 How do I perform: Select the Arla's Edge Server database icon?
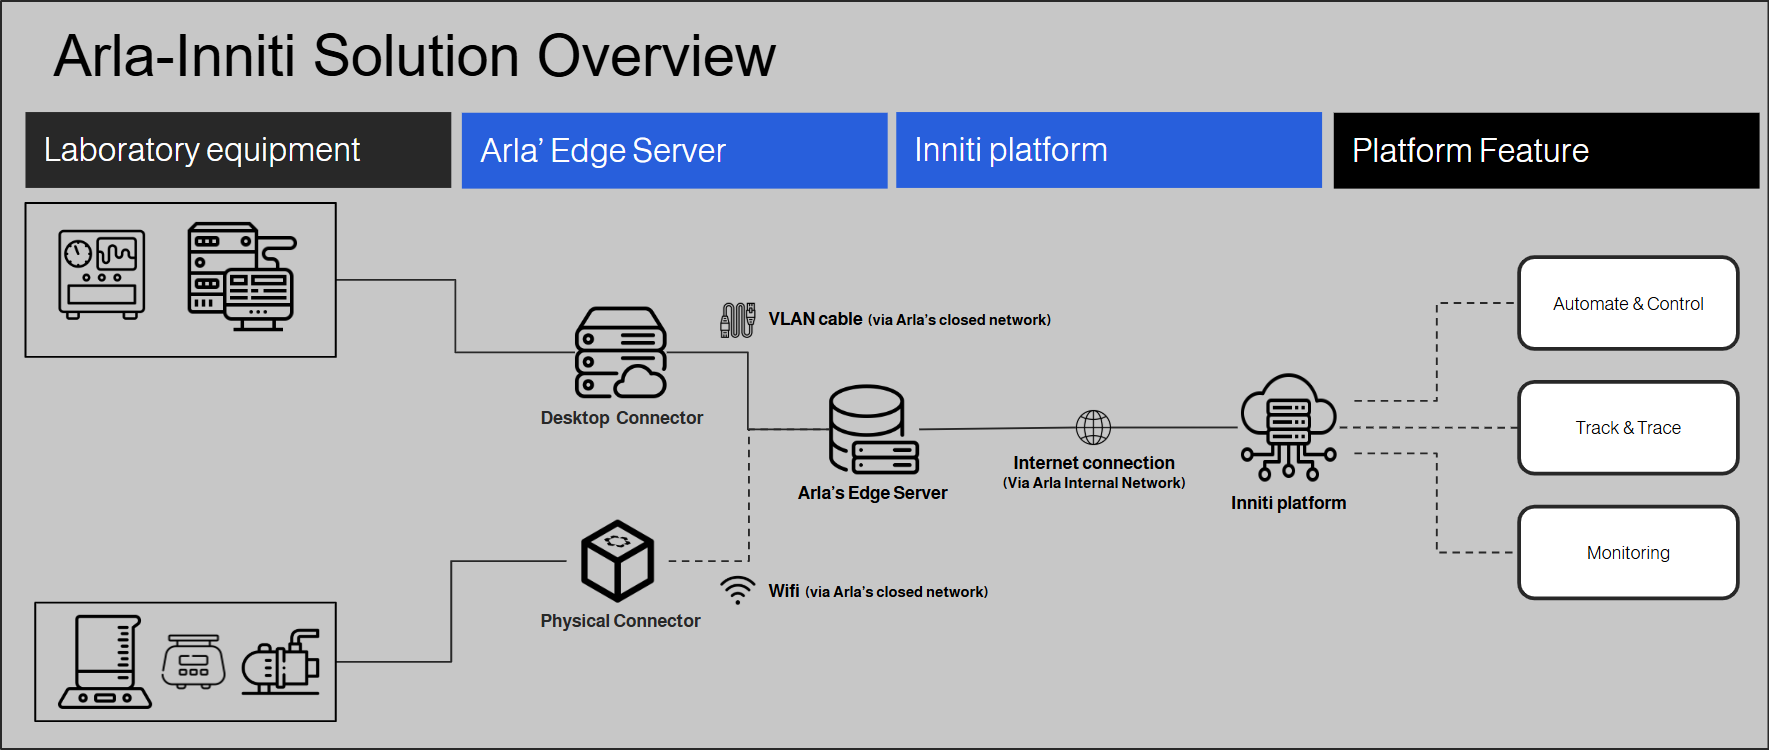point(873,430)
